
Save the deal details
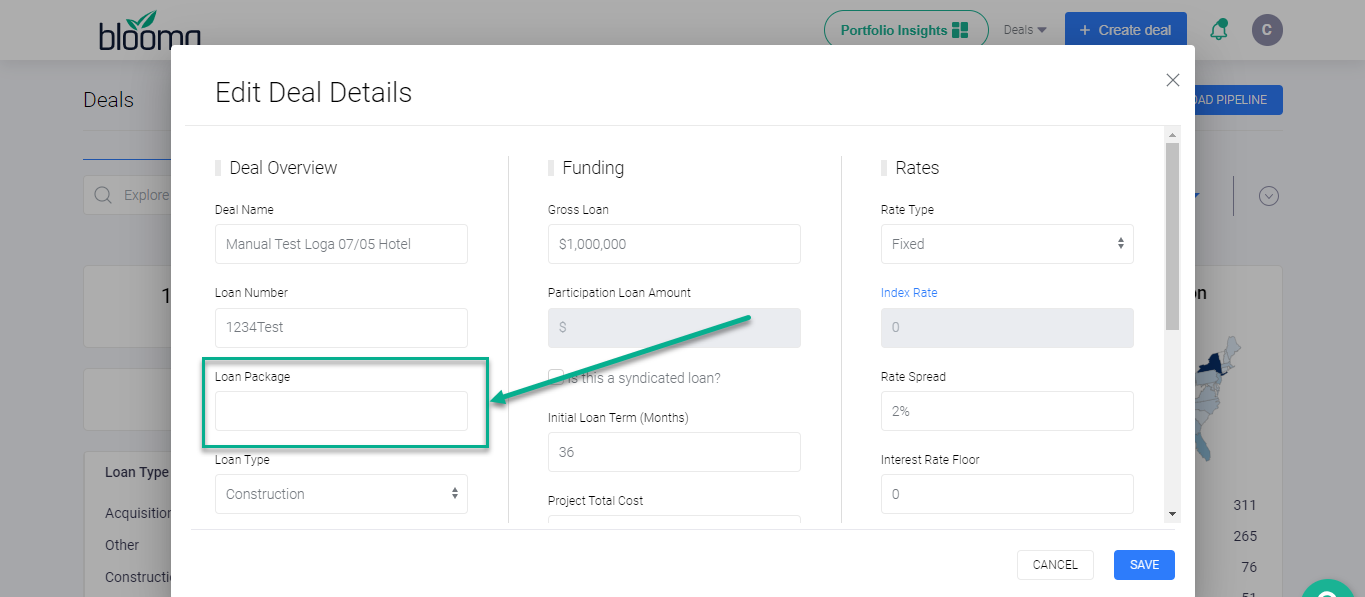point(1144,565)
